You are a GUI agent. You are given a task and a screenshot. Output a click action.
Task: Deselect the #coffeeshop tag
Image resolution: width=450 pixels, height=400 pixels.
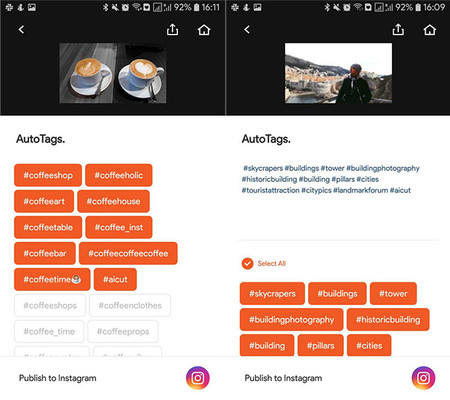pos(48,175)
